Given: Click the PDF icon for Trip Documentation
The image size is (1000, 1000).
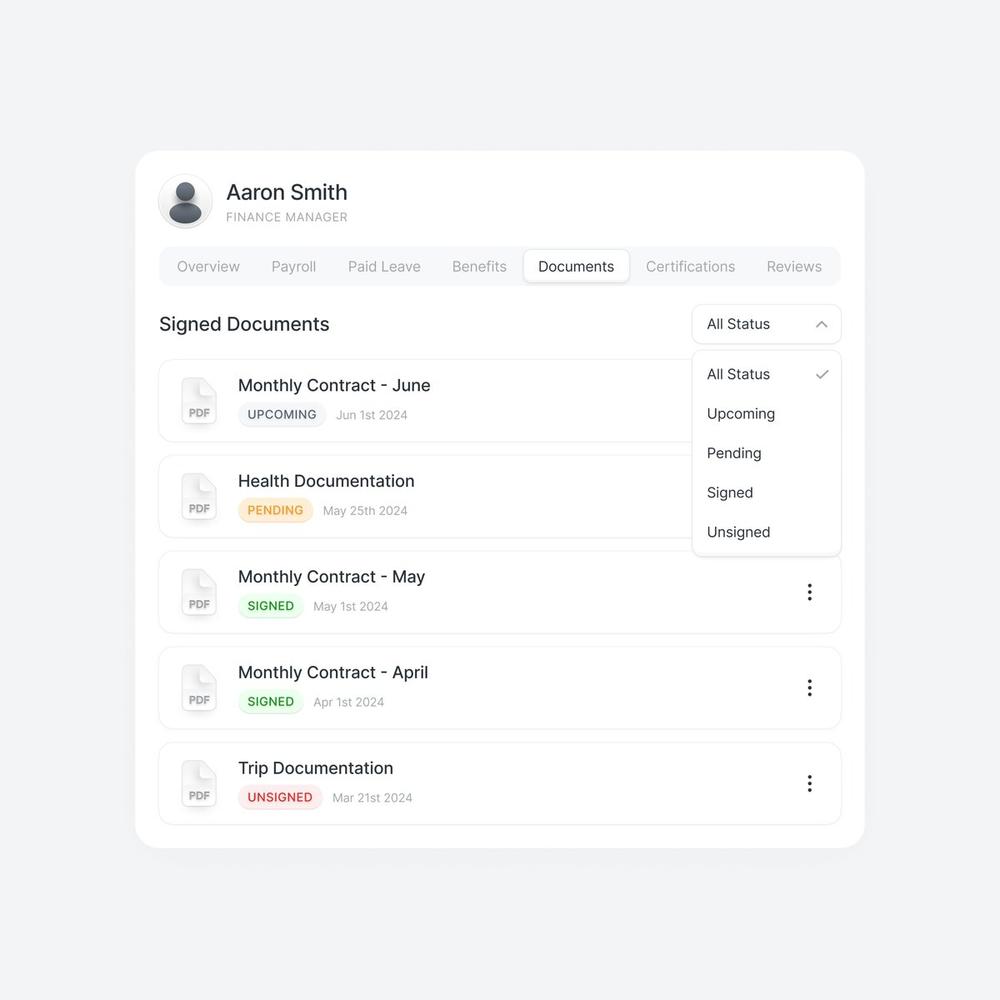Looking at the screenshot, I should pyautogui.click(x=199, y=783).
